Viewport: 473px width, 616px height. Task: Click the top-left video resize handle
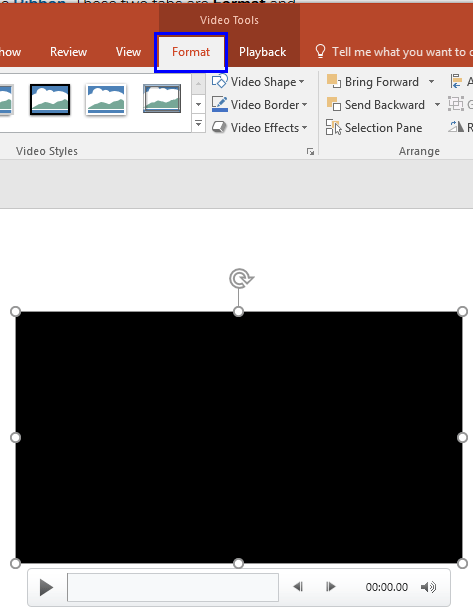pyautogui.click(x=15, y=312)
